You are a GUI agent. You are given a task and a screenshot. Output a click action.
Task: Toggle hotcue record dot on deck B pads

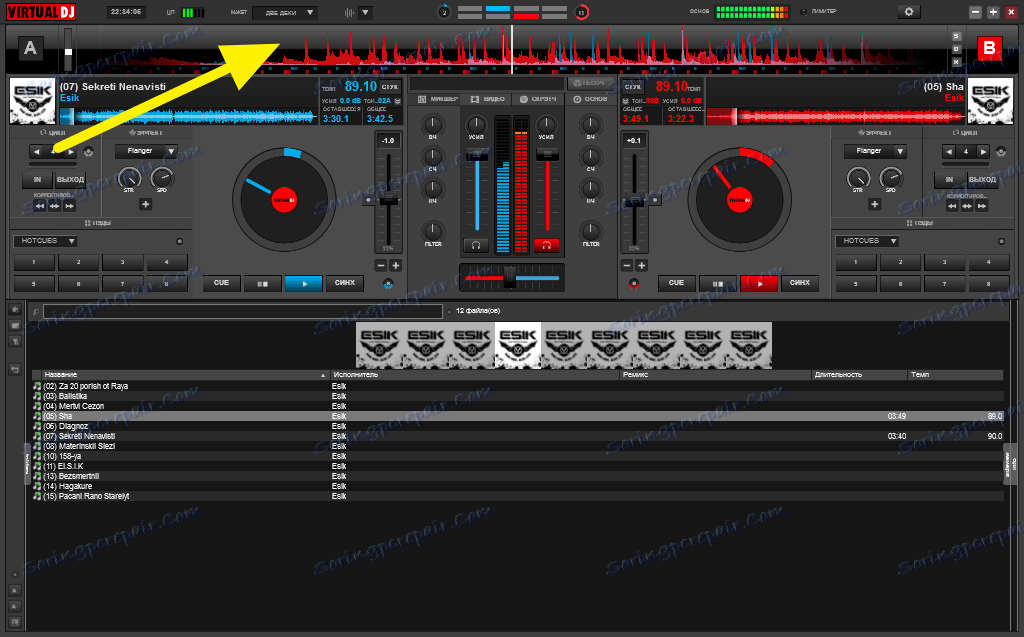1001,242
